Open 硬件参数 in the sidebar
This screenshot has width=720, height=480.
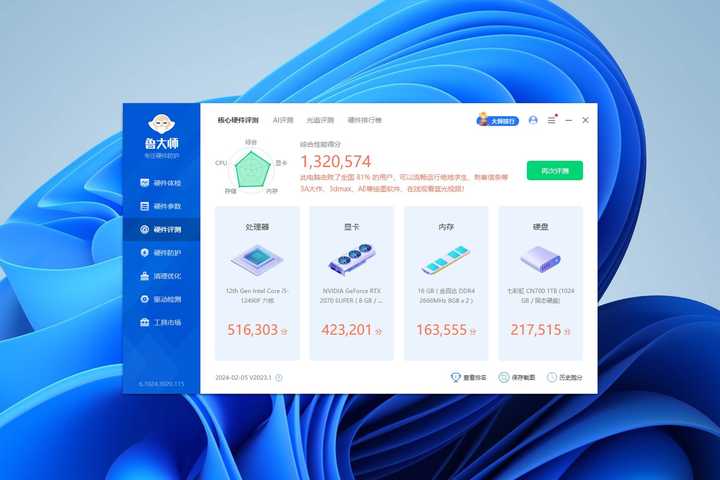161,206
